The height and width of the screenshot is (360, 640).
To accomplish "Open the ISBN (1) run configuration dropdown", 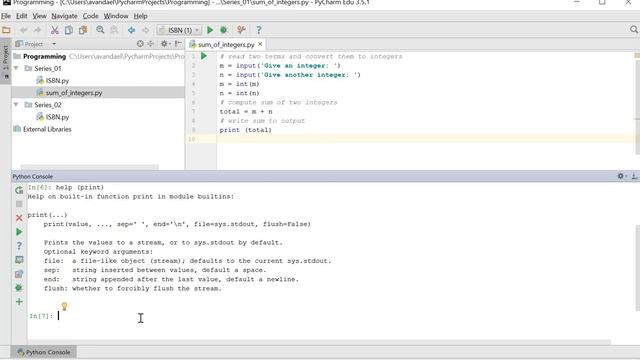I will (179, 30).
